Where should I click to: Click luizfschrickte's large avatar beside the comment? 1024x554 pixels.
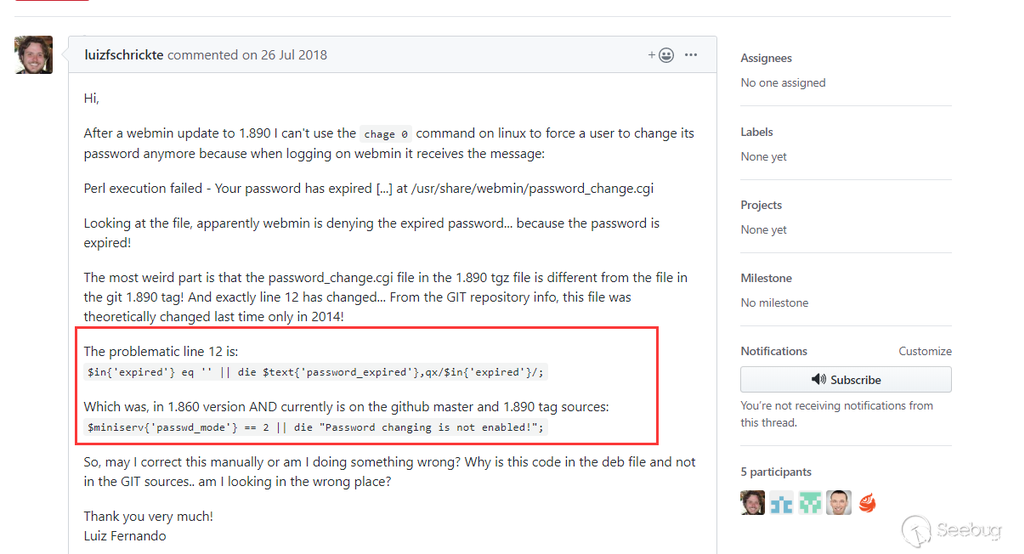click(x=33, y=55)
